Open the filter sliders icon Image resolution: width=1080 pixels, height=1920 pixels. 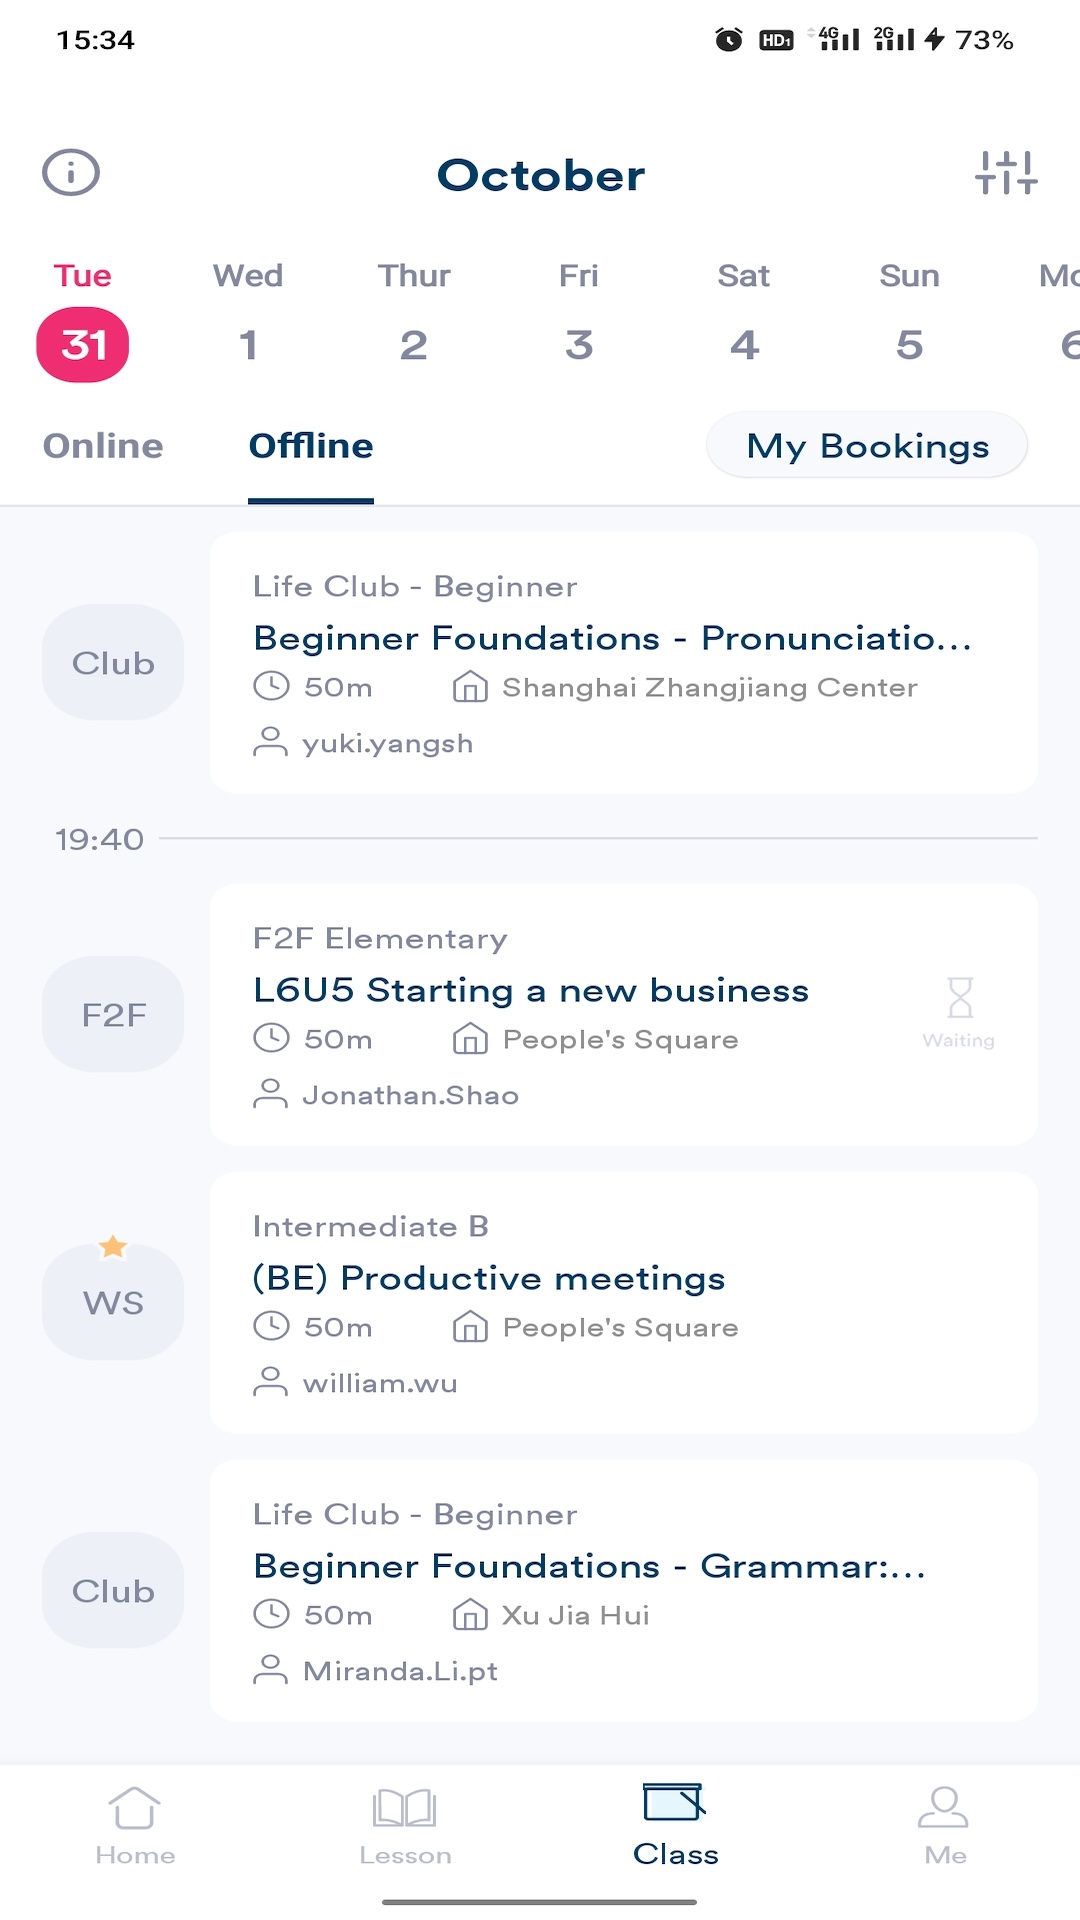(1006, 173)
